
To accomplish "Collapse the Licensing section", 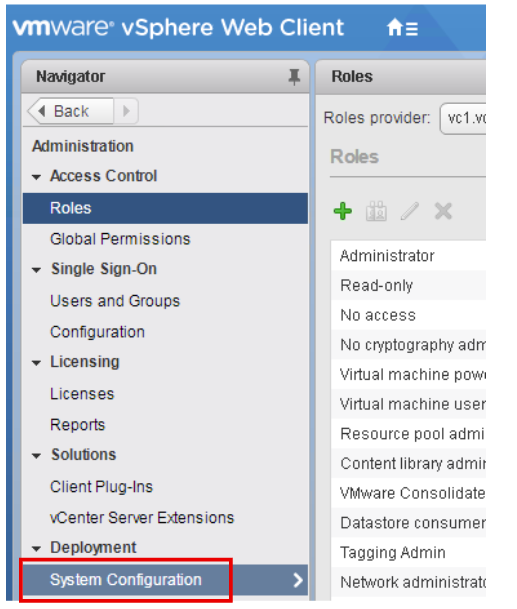I will [x=36, y=363].
